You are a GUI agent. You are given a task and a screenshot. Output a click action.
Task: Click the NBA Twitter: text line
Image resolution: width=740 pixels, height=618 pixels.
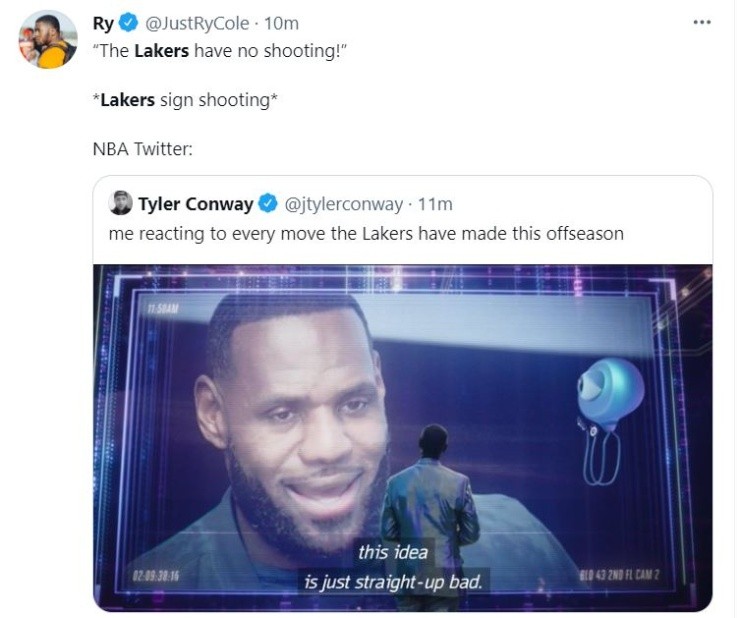pos(141,149)
